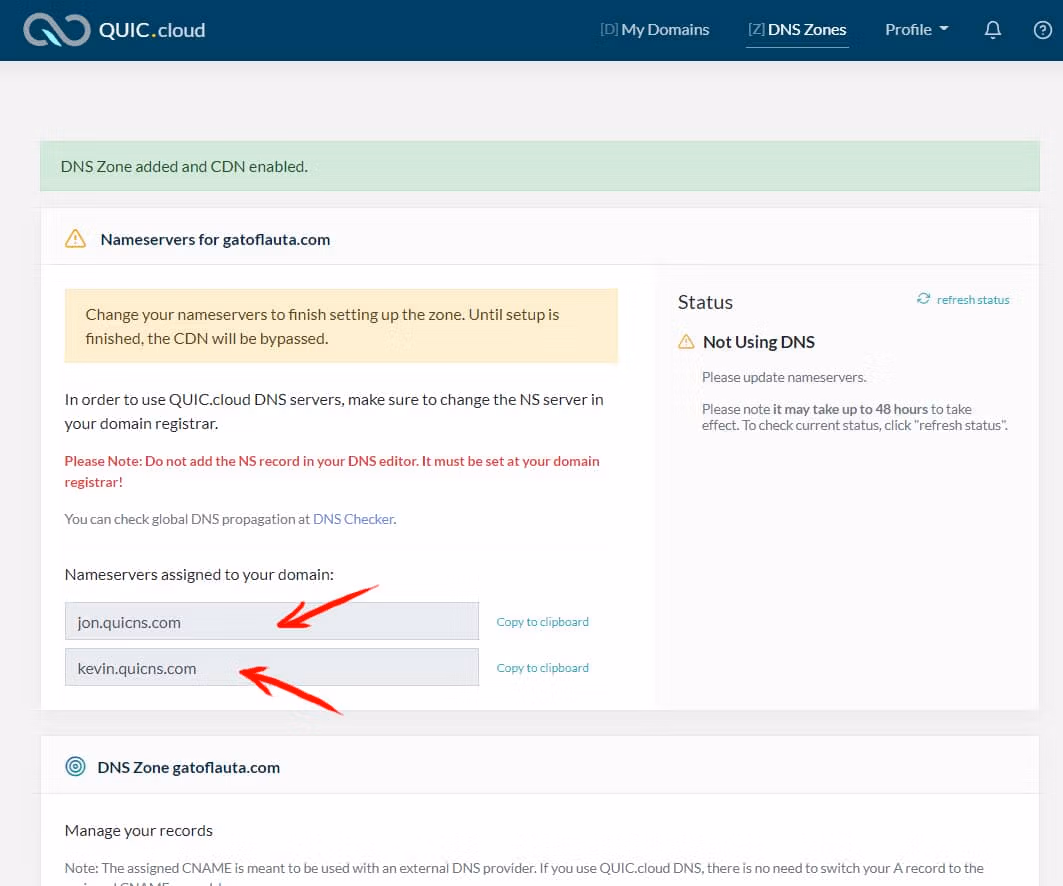
Task: Click 'it may take up to 48 hours' note
Action: 850,409
